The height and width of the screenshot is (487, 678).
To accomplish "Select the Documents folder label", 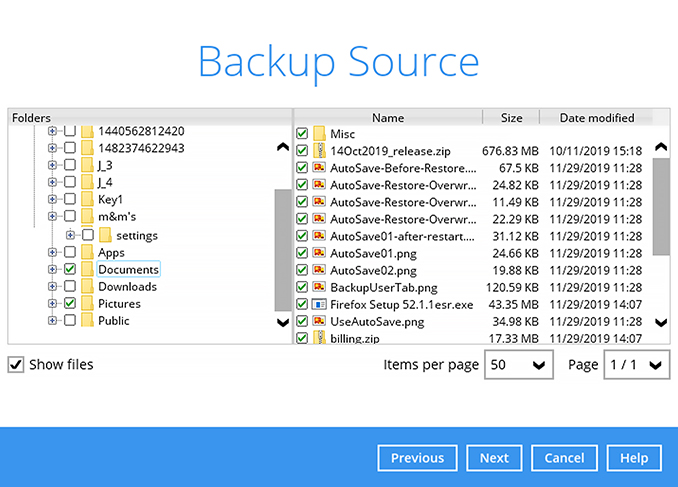I will 128,269.
